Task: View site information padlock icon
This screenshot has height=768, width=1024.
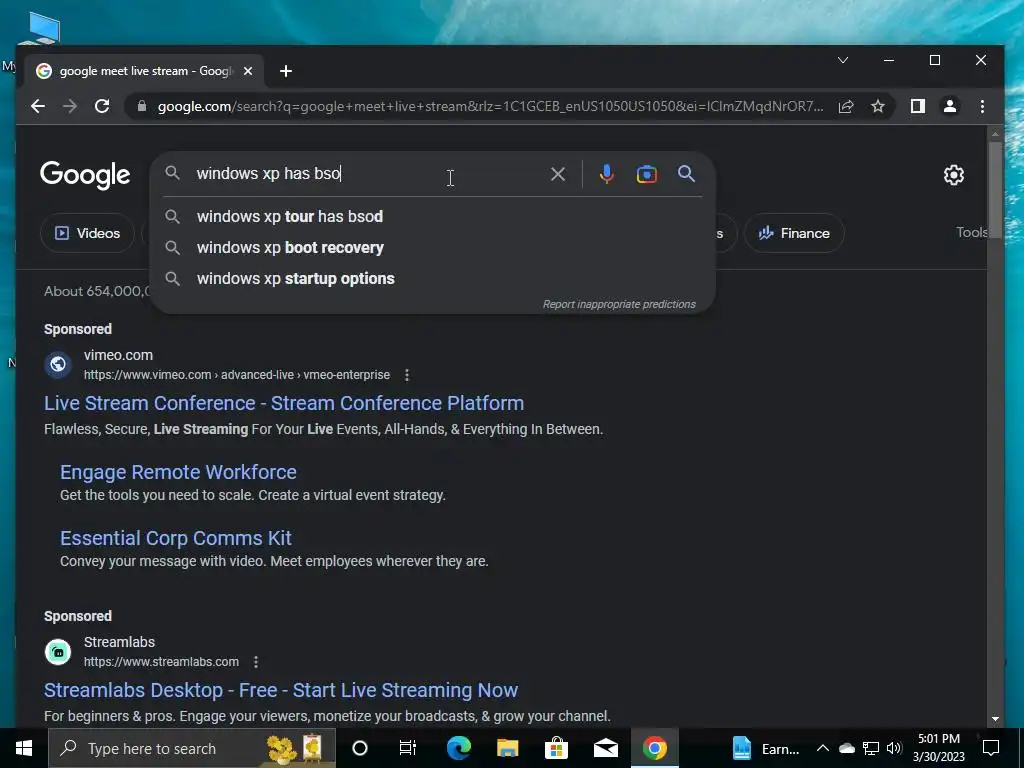Action: (141, 106)
